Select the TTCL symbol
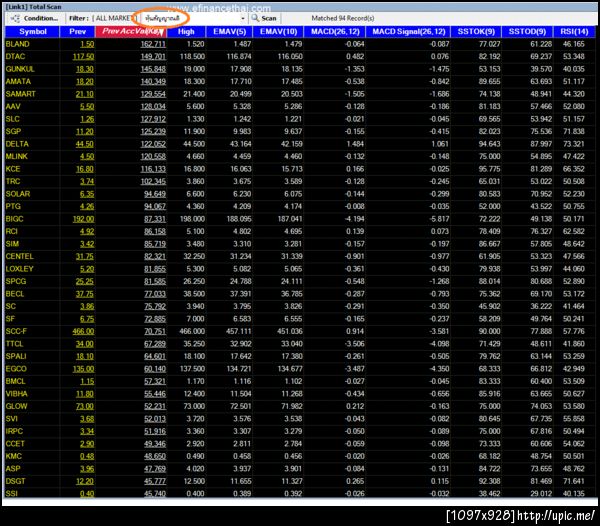The height and width of the screenshot is (526, 600). 14,344
